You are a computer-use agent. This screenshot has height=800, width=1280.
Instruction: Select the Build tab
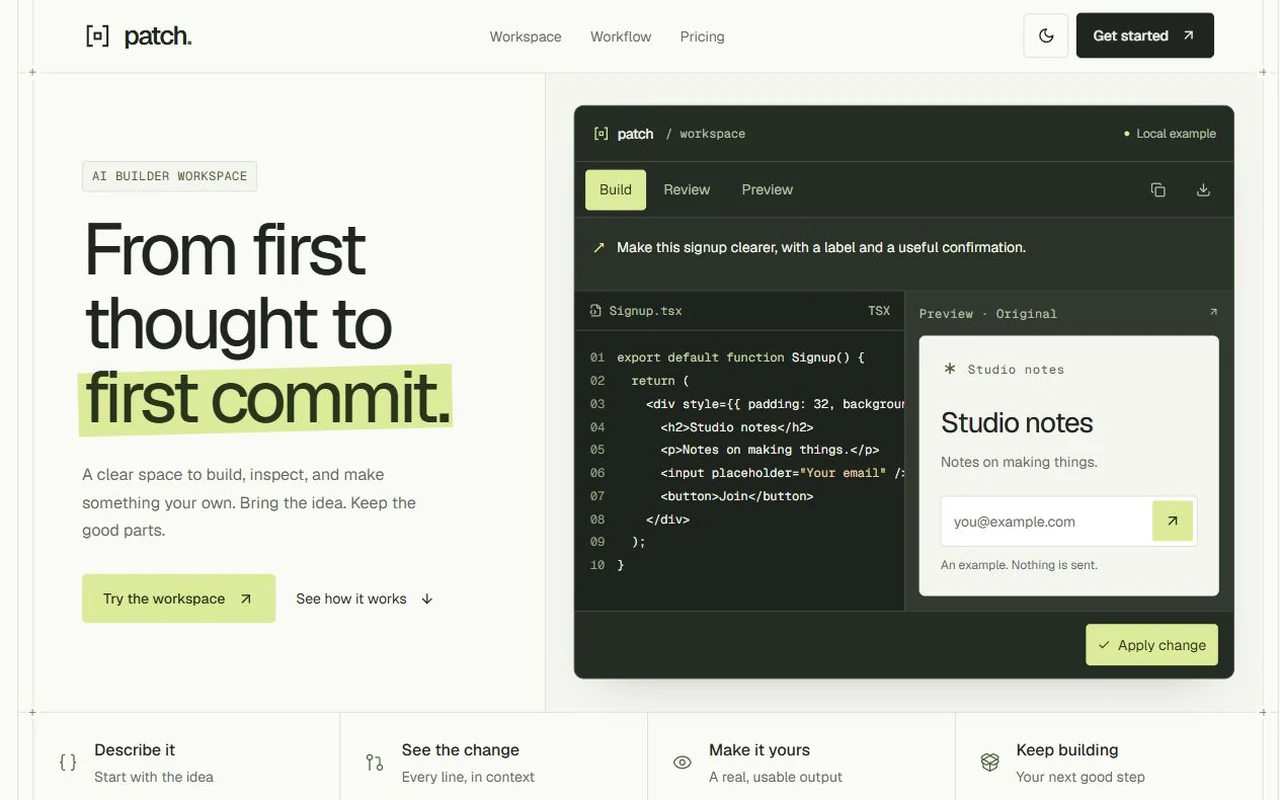[x=615, y=190]
